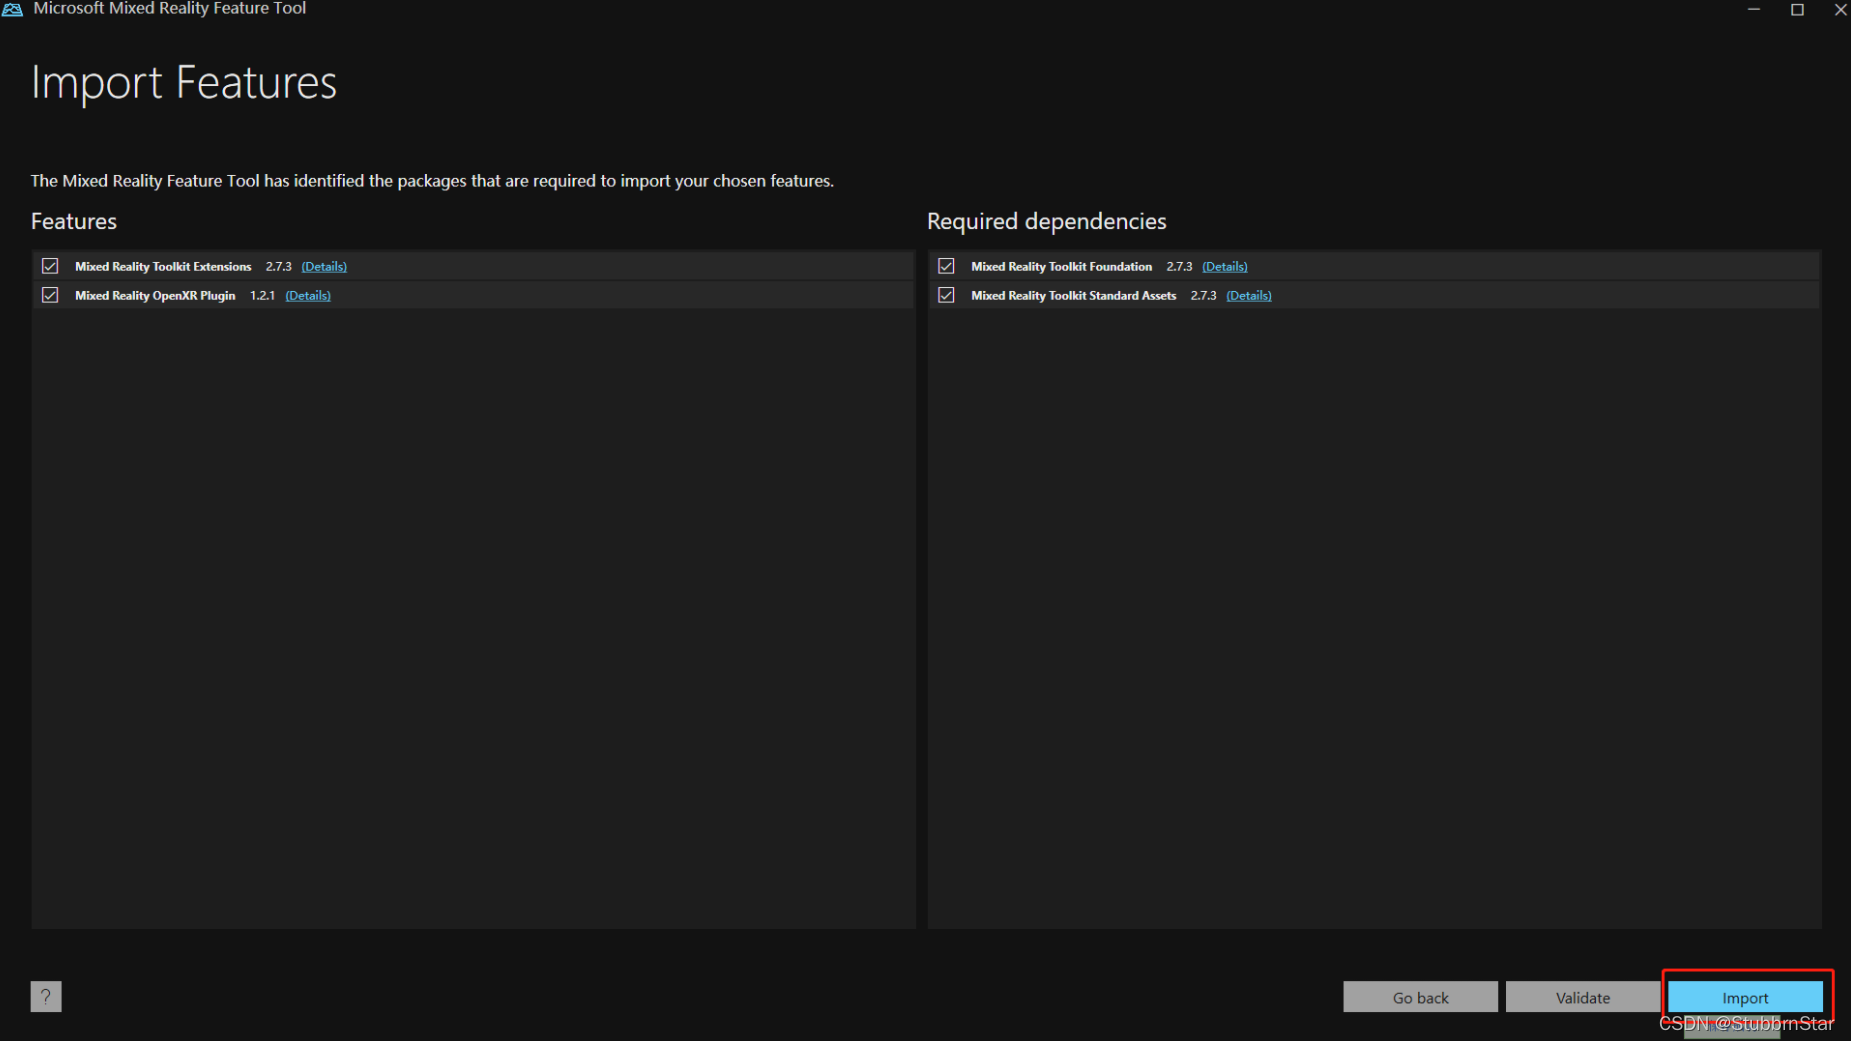This screenshot has height=1041, width=1851.
Task: Click the Validate button
Action: 1583,997
